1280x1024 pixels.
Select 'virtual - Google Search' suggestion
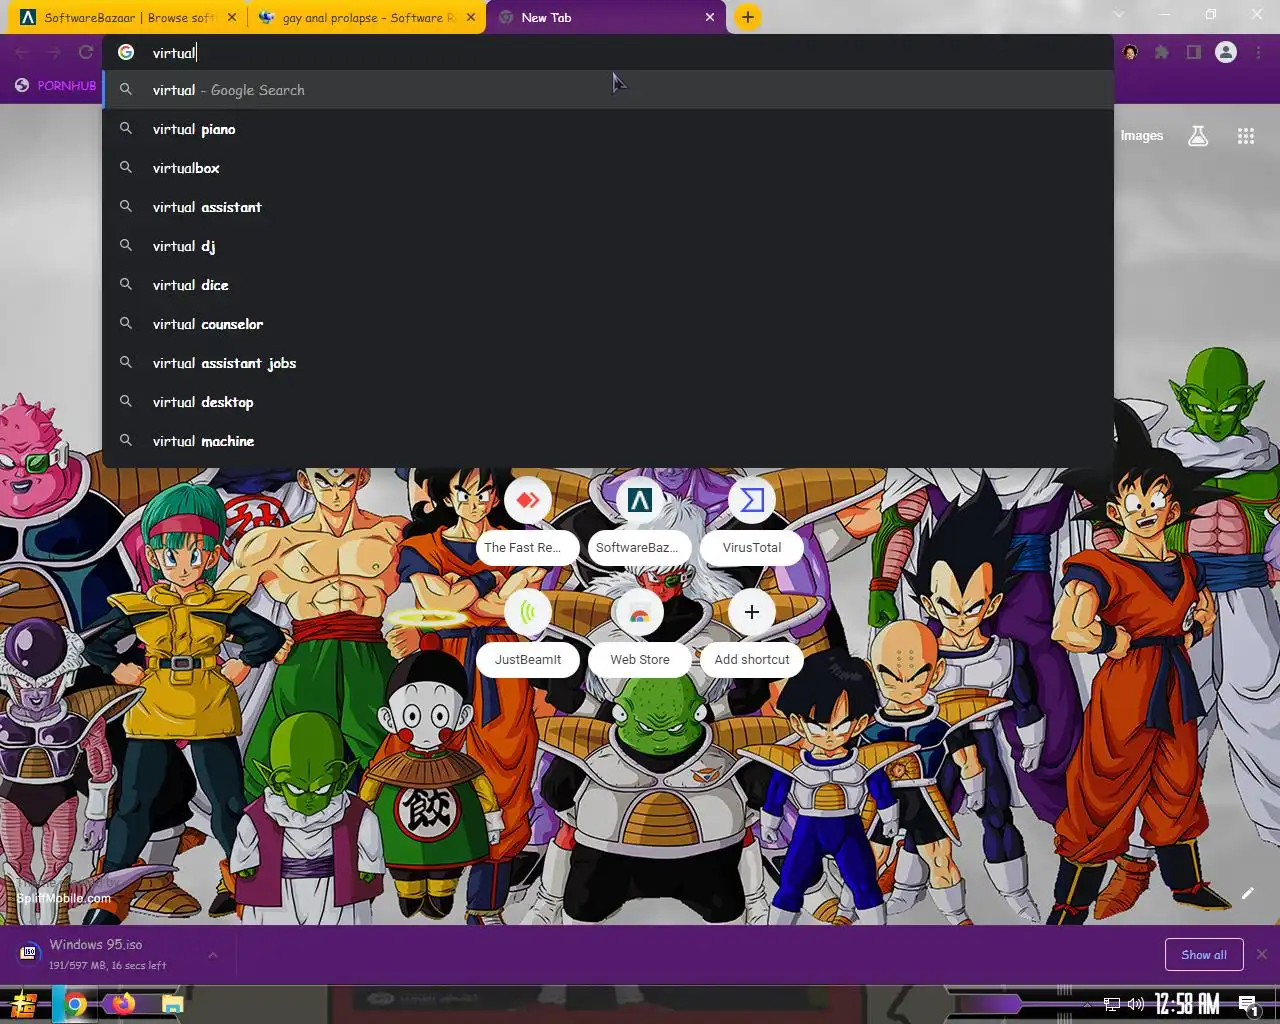608,90
